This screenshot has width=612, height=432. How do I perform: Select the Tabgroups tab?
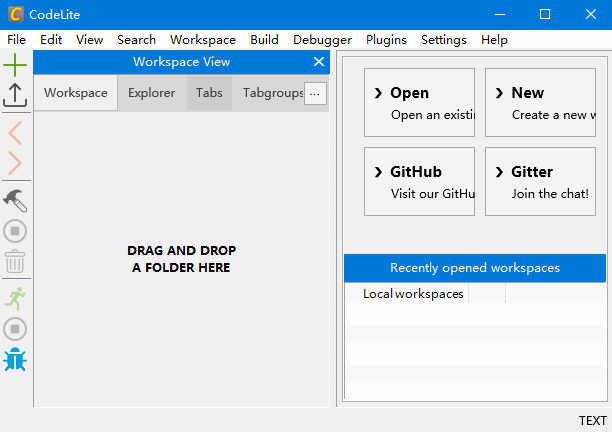click(273, 93)
